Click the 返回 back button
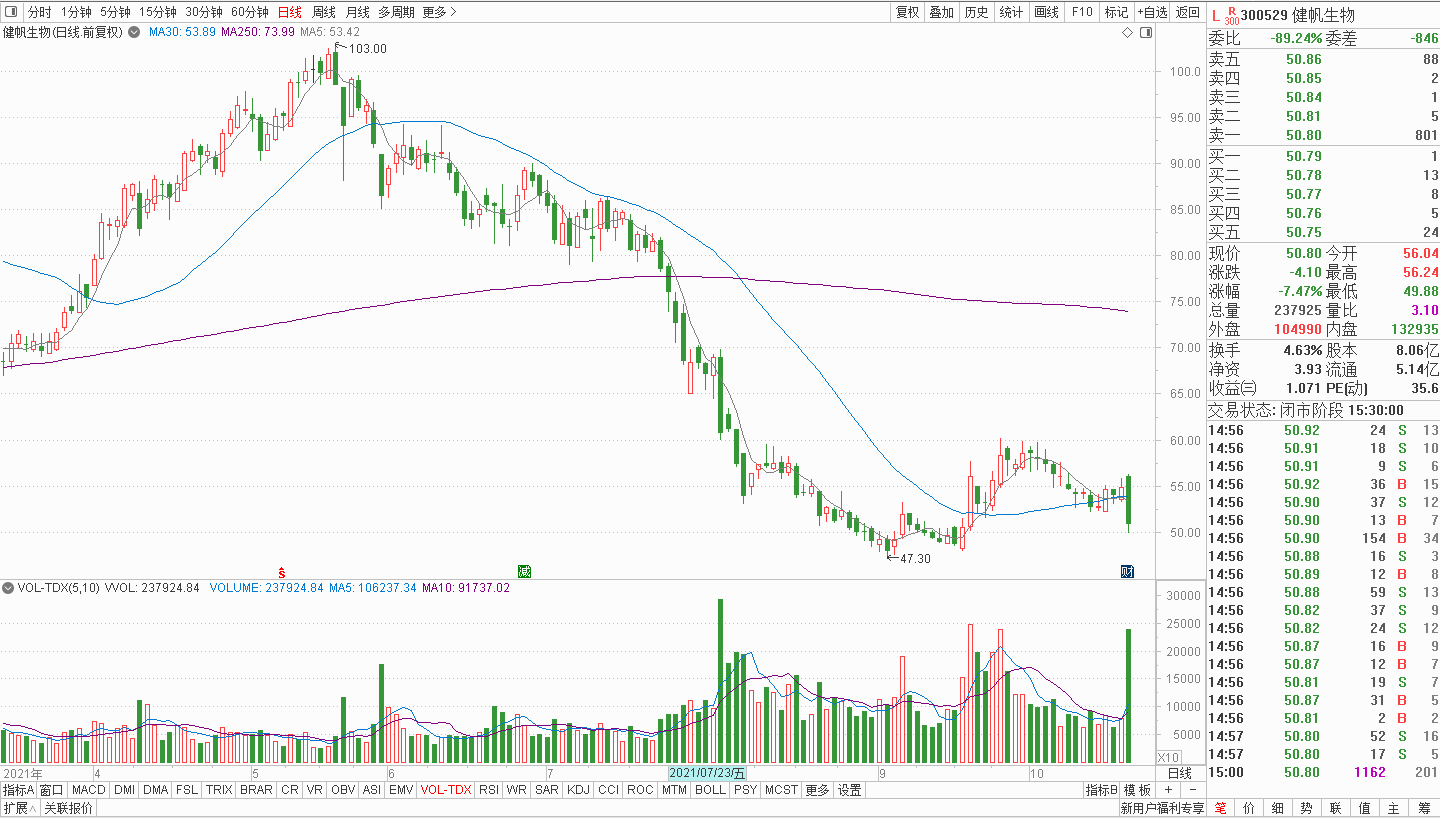The image size is (1440, 819). (1187, 12)
